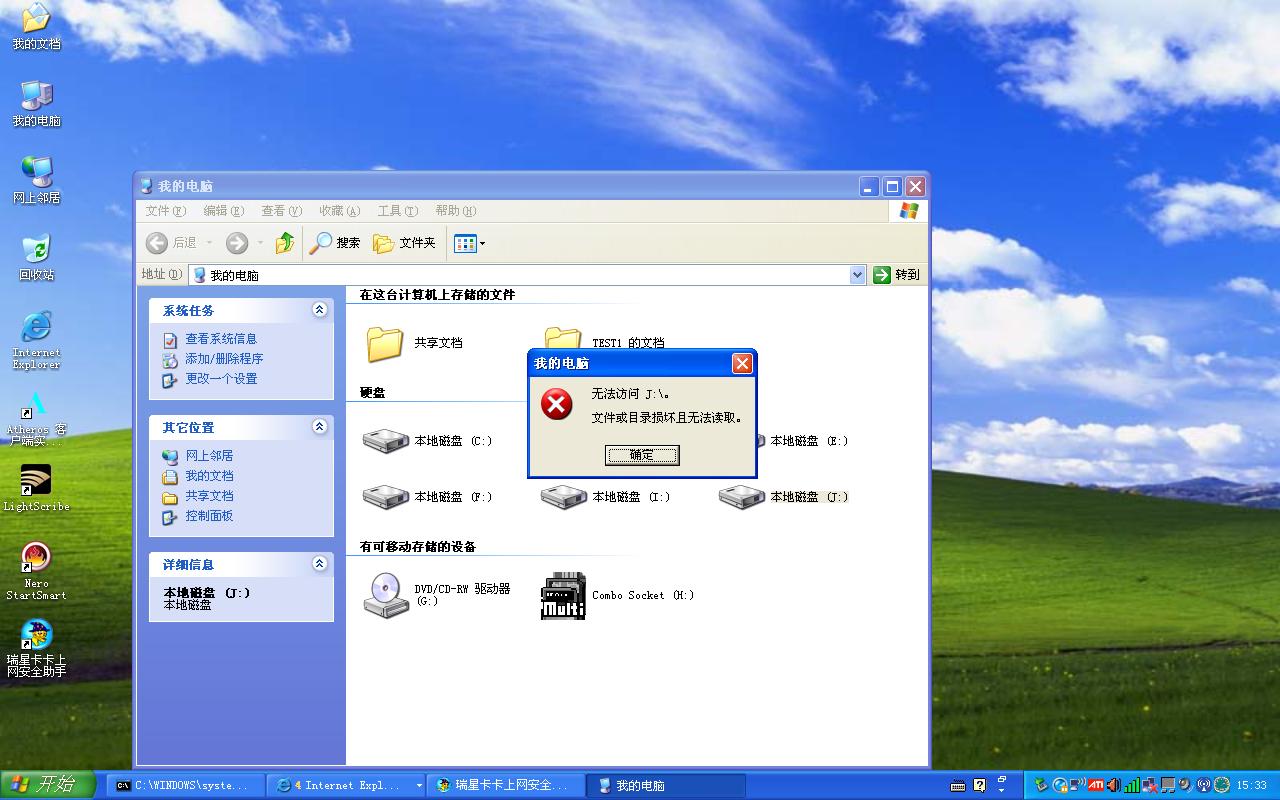The image size is (1280, 800).
Task: Open the volume speaker tray icon
Action: [1114, 785]
